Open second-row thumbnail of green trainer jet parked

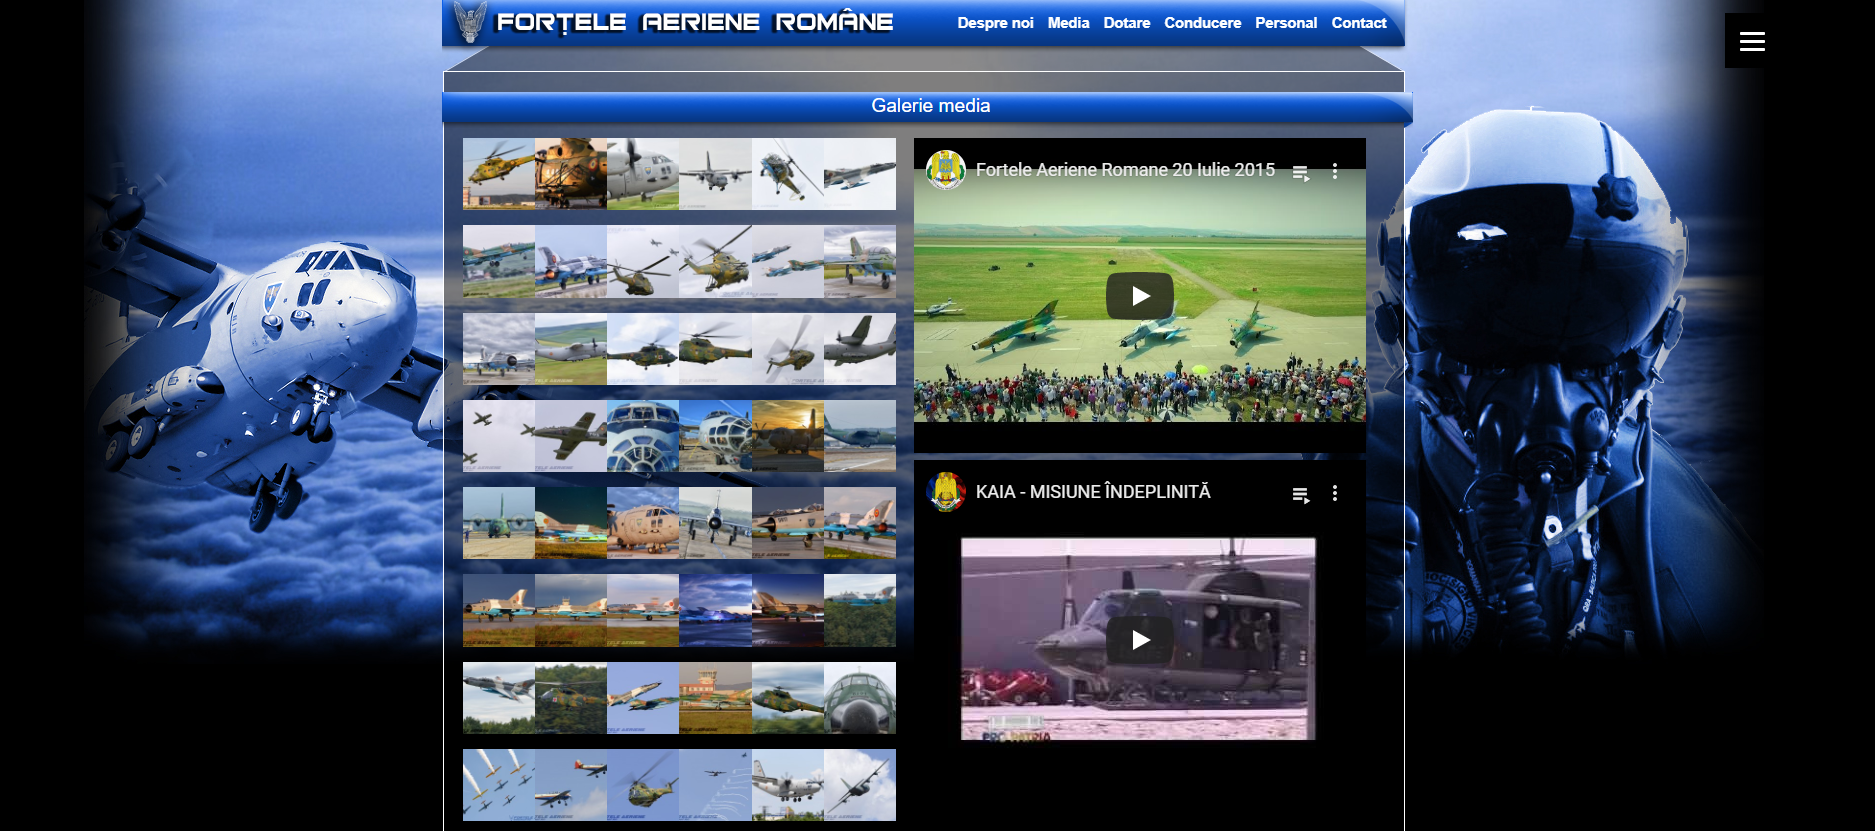pyautogui.click(x=860, y=261)
